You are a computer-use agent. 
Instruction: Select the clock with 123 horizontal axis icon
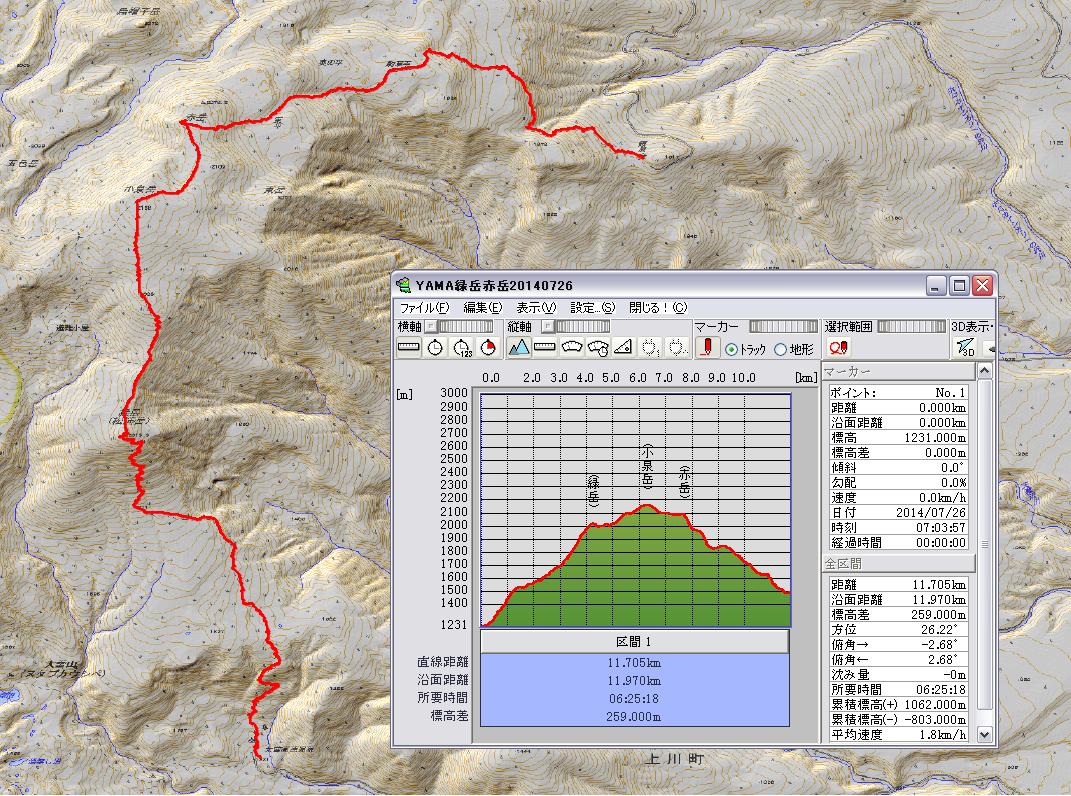462,348
